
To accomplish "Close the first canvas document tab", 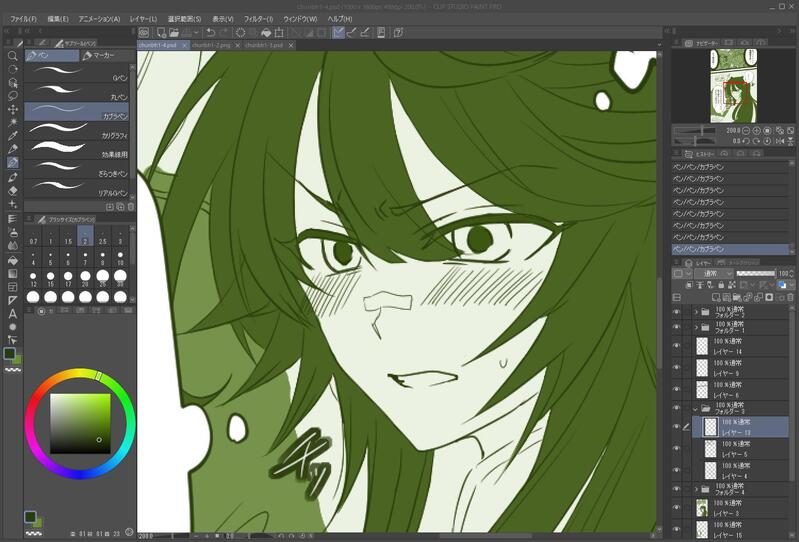I will click(184, 45).
